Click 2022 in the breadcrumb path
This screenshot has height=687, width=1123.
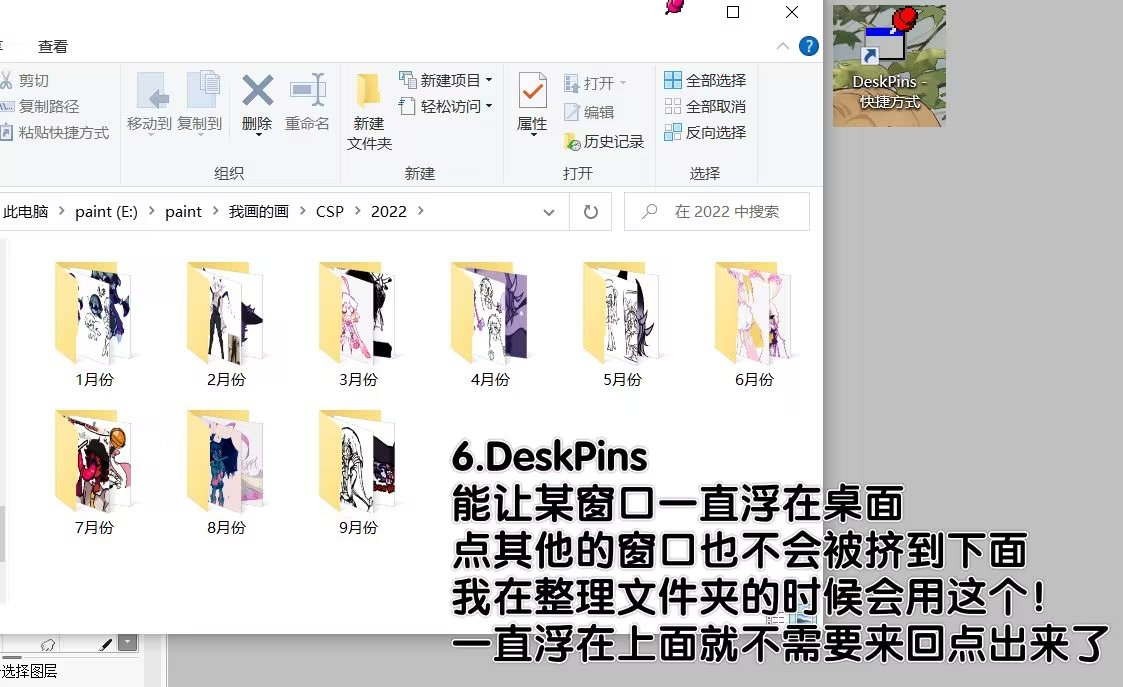coord(389,211)
